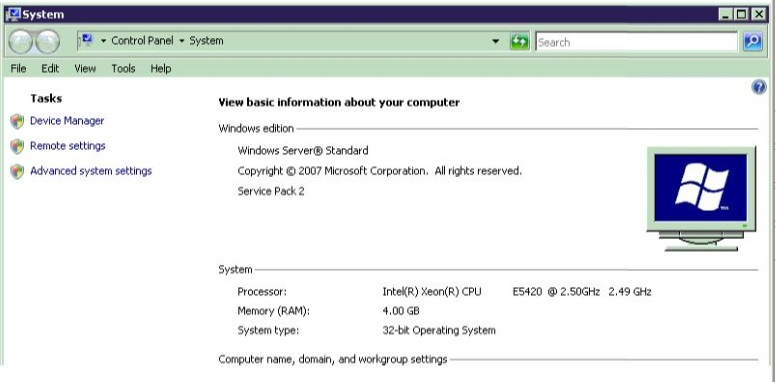This screenshot has width=776, height=382.
Task: Click shield icon beside Advanced system settings
Action: click(x=17, y=172)
